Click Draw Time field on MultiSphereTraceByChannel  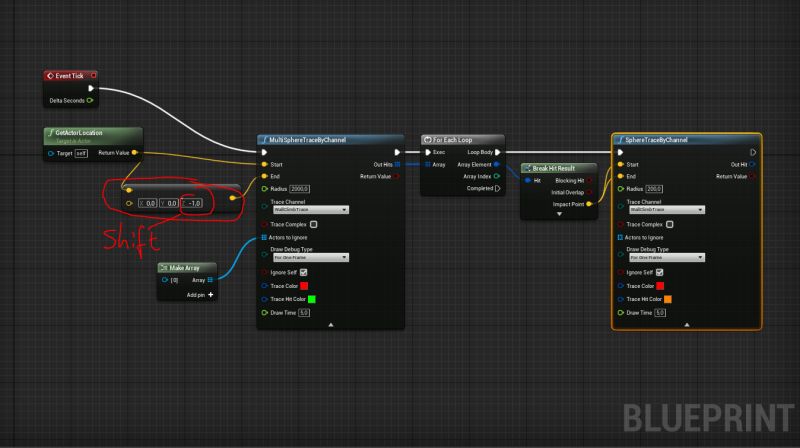click(304, 313)
